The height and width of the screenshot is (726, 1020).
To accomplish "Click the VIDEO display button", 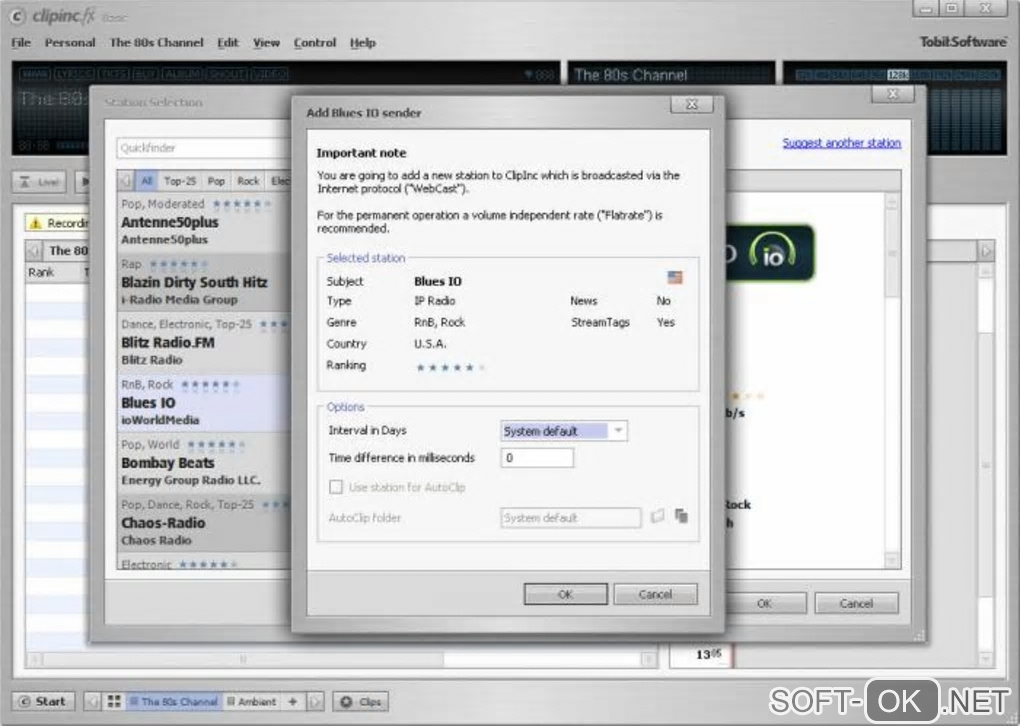I will click(269, 74).
